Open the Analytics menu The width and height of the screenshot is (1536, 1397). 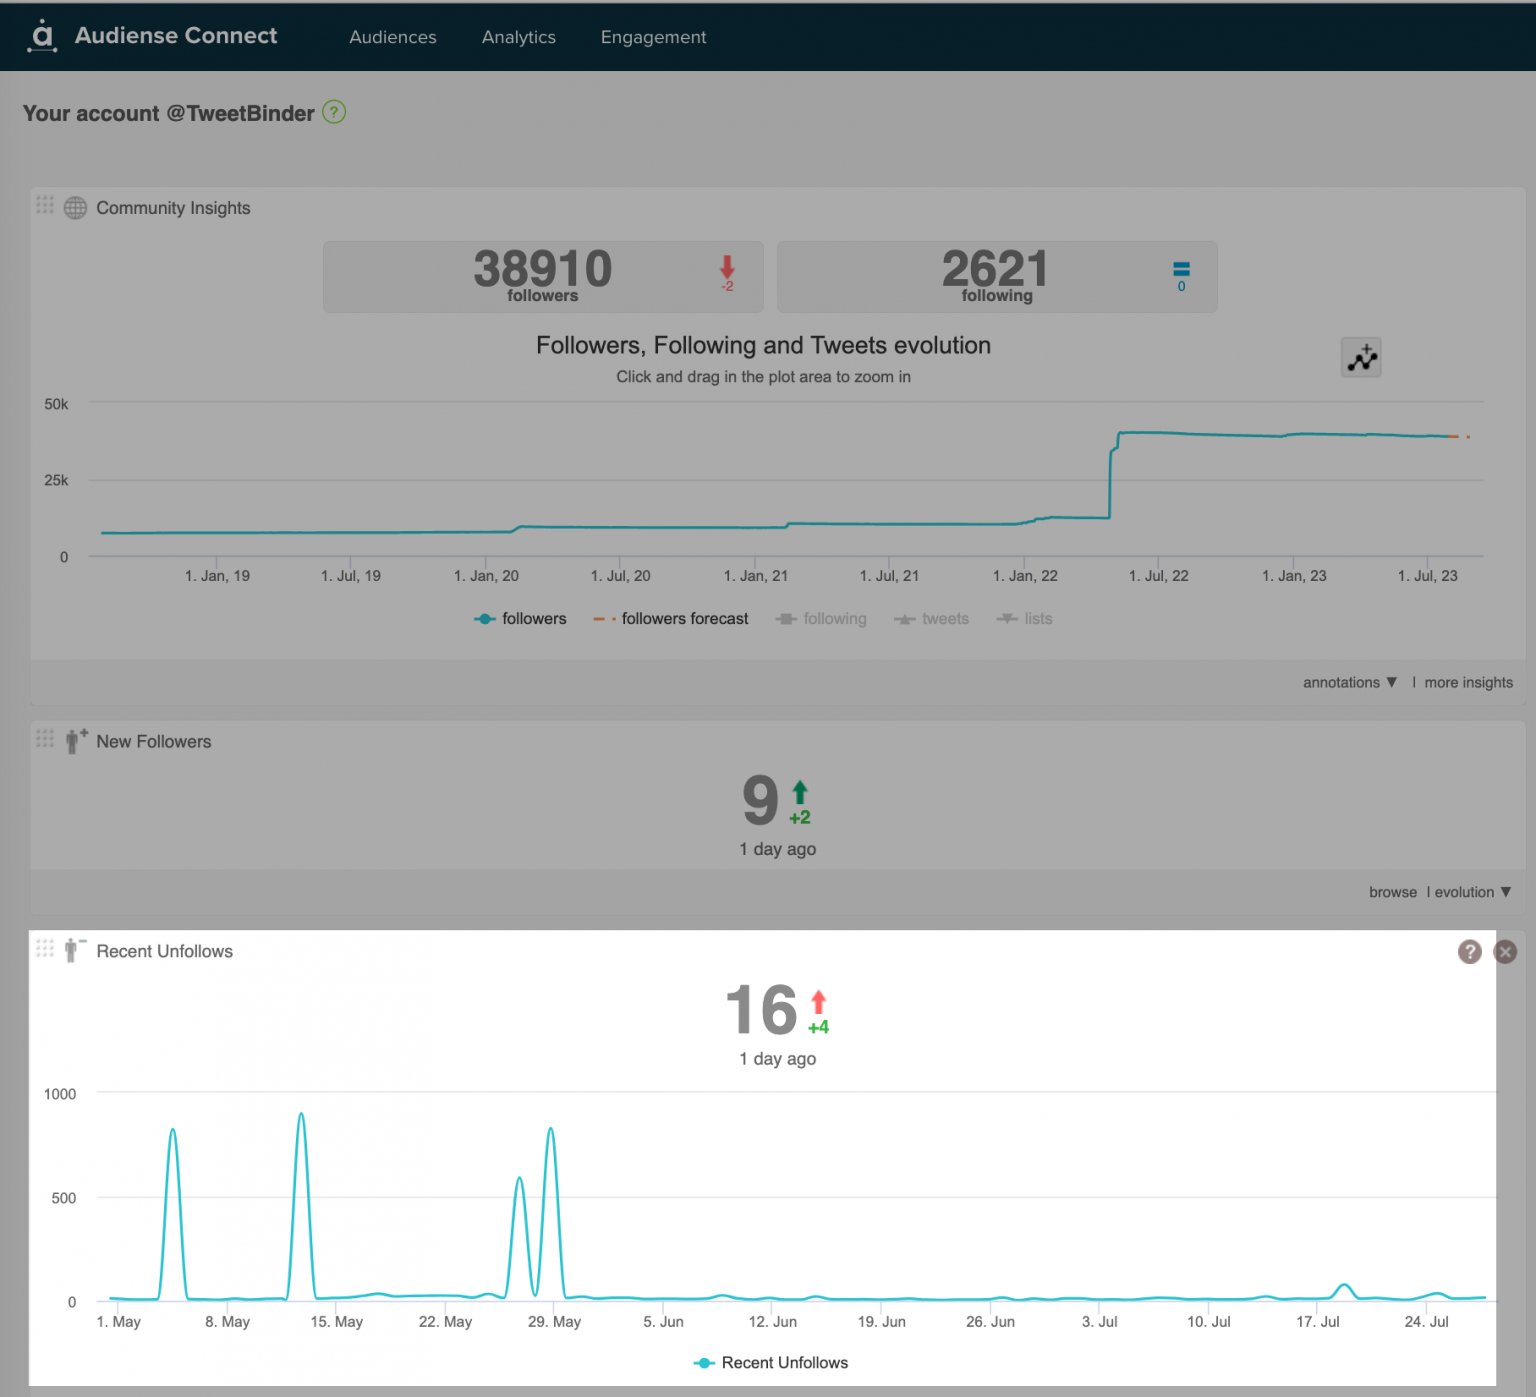click(518, 37)
